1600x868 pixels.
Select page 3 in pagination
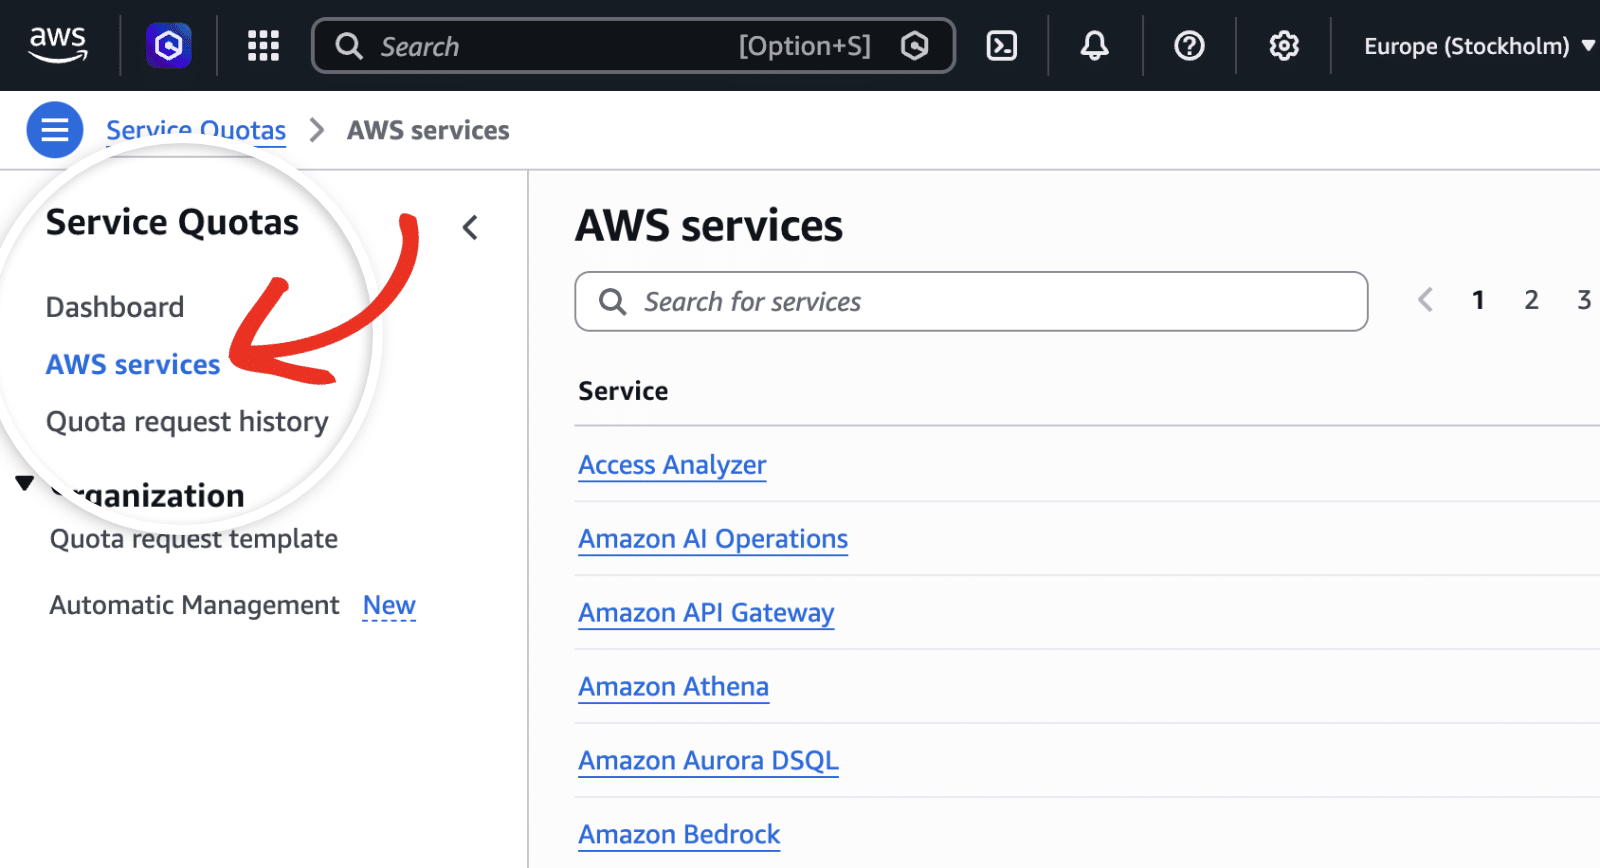pos(1584,300)
